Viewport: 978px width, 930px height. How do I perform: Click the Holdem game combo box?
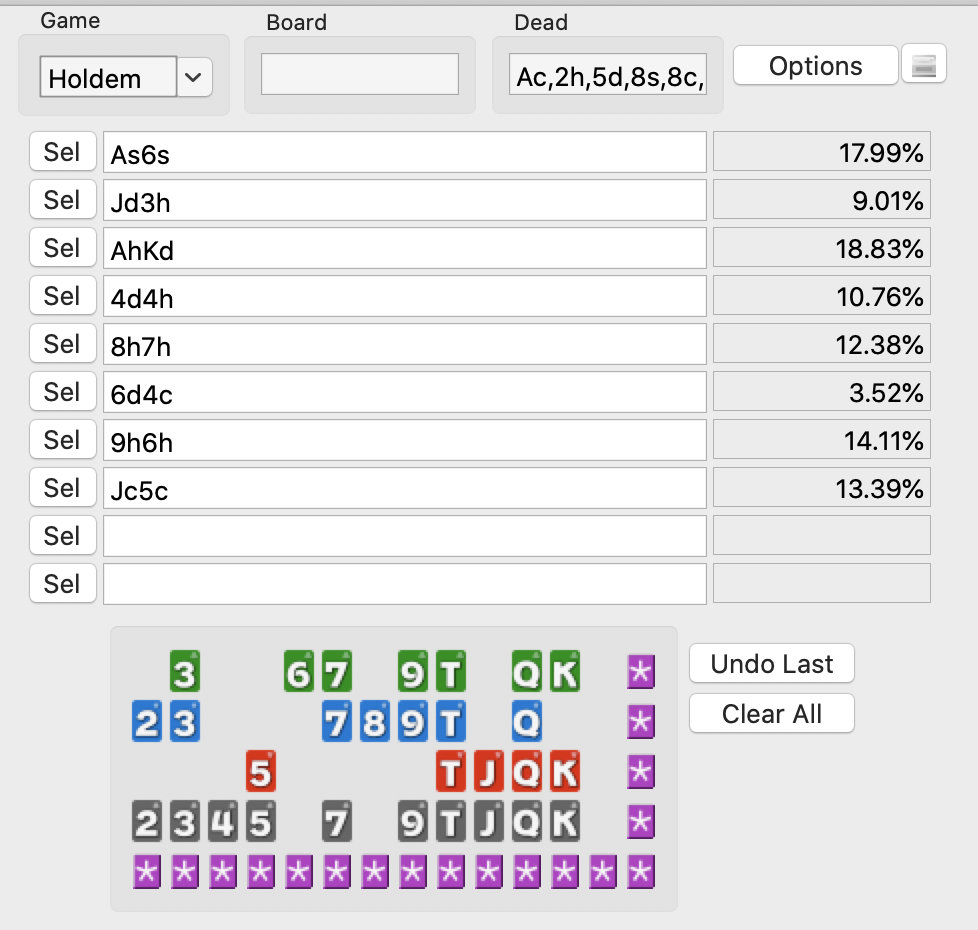point(108,77)
